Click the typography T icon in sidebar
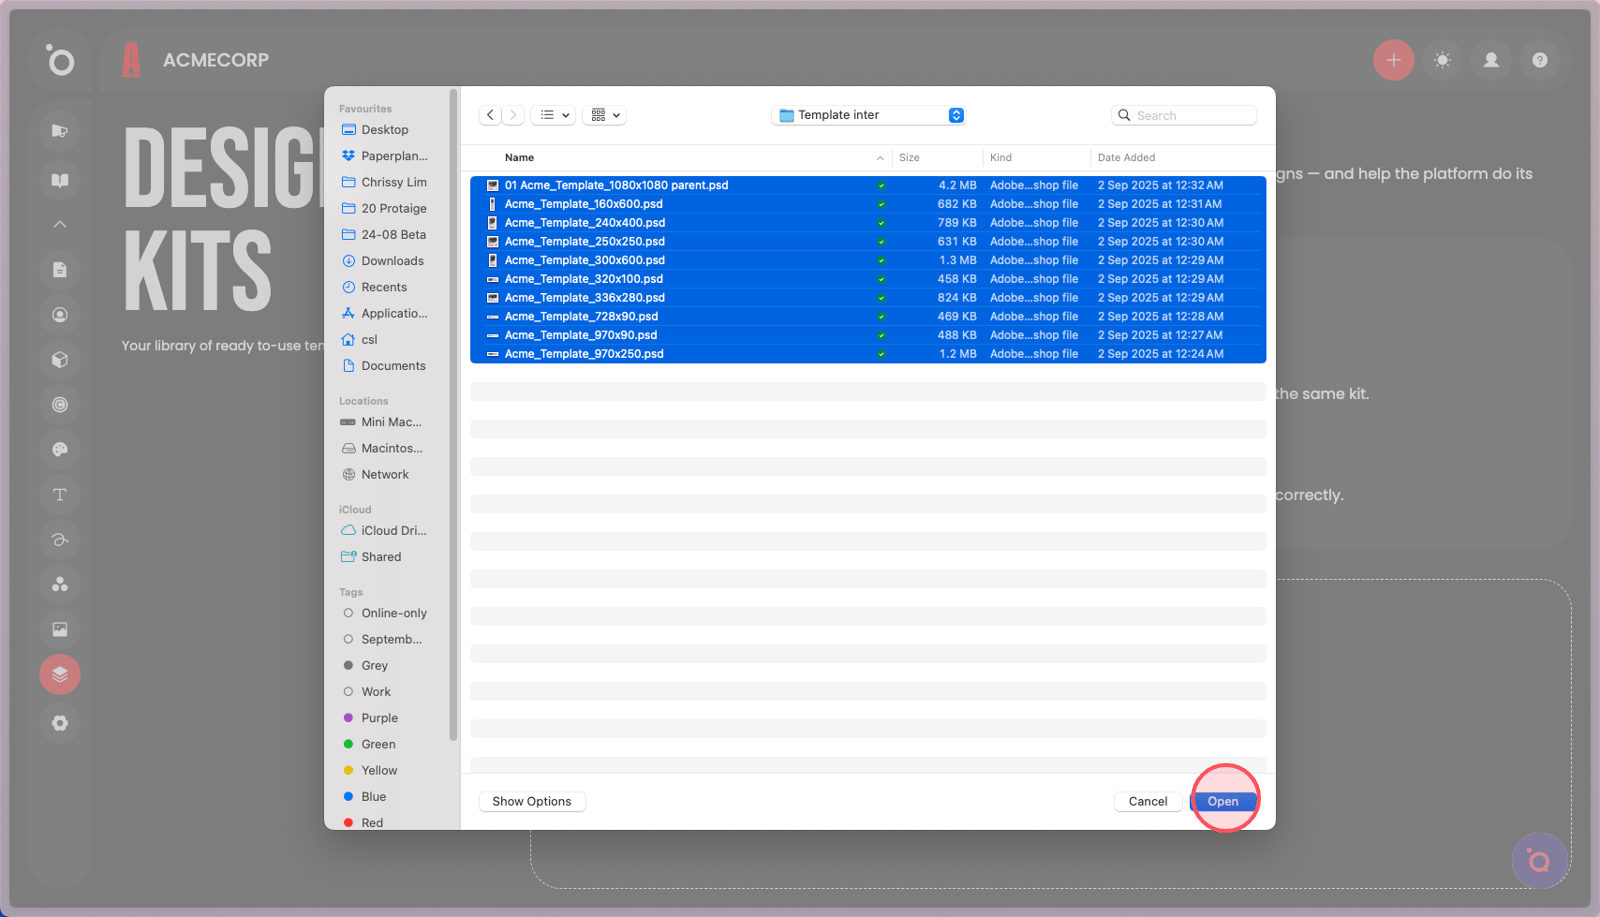Viewport: 1600px width, 917px height. click(60, 495)
